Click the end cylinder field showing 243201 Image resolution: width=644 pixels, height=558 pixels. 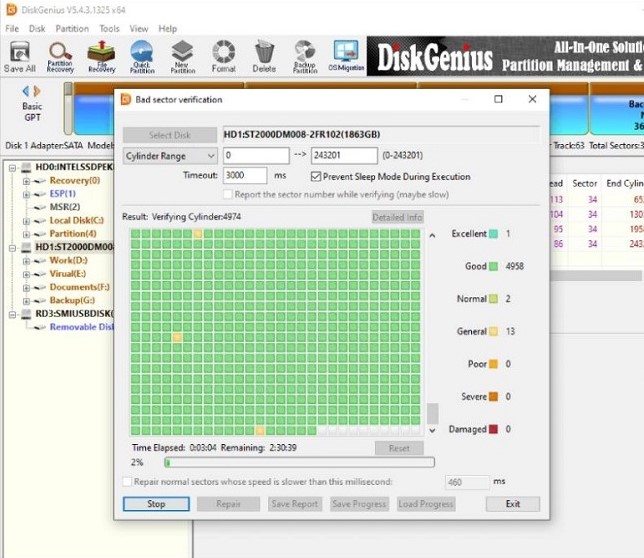tap(344, 156)
